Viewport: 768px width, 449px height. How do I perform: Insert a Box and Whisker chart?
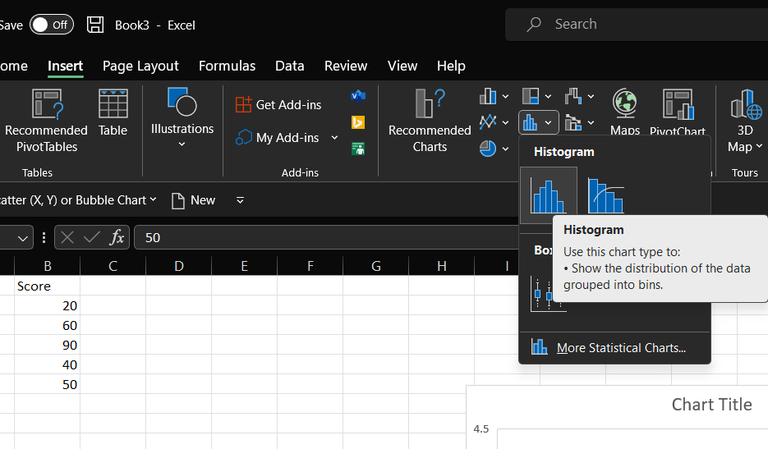coord(548,294)
